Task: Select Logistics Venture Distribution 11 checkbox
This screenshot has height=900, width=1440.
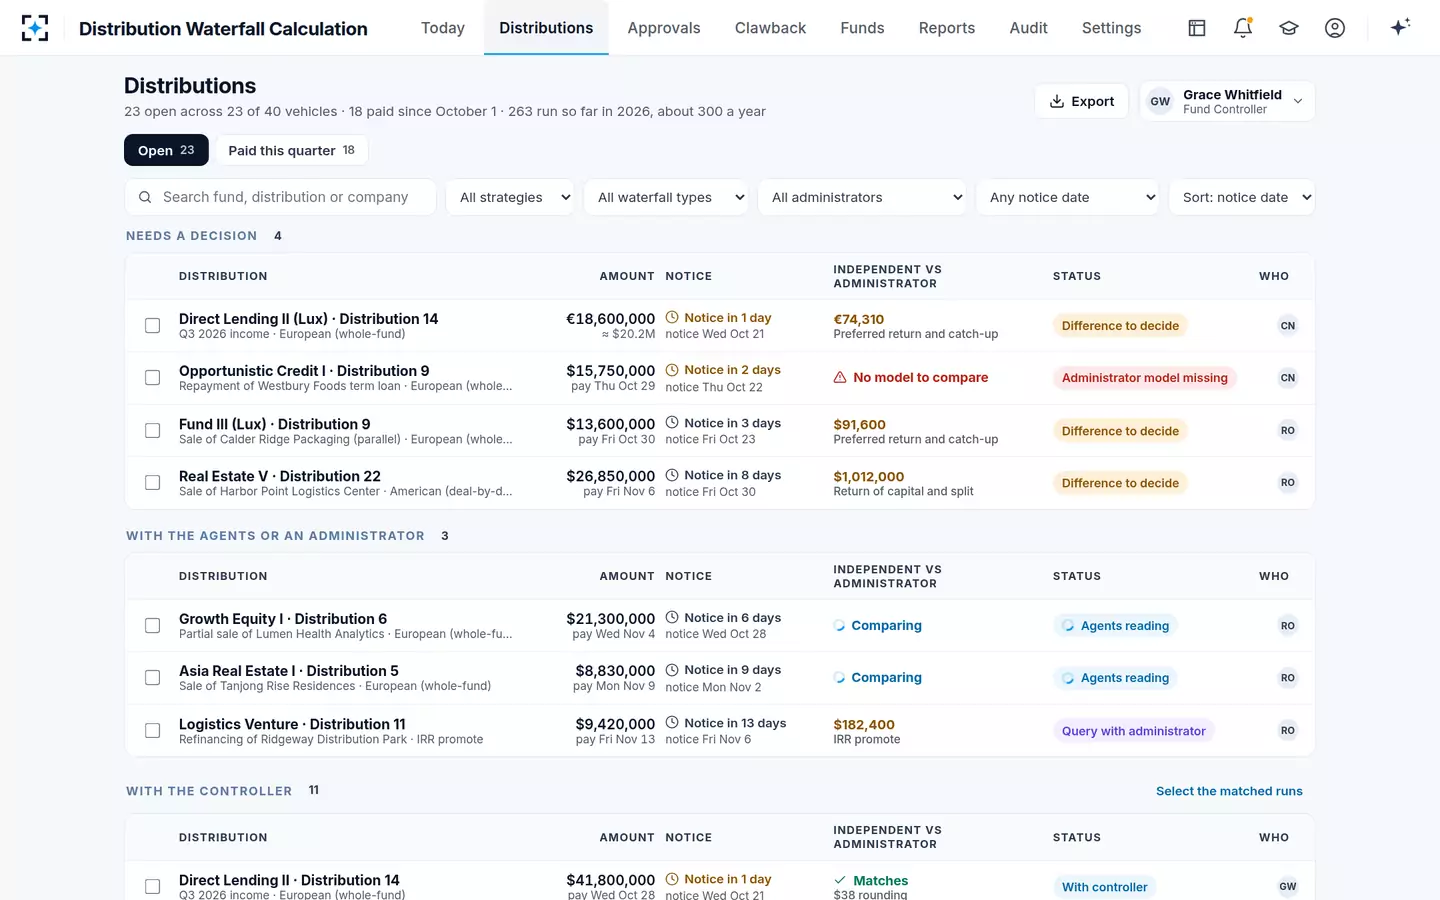Action: pyautogui.click(x=152, y=731)
